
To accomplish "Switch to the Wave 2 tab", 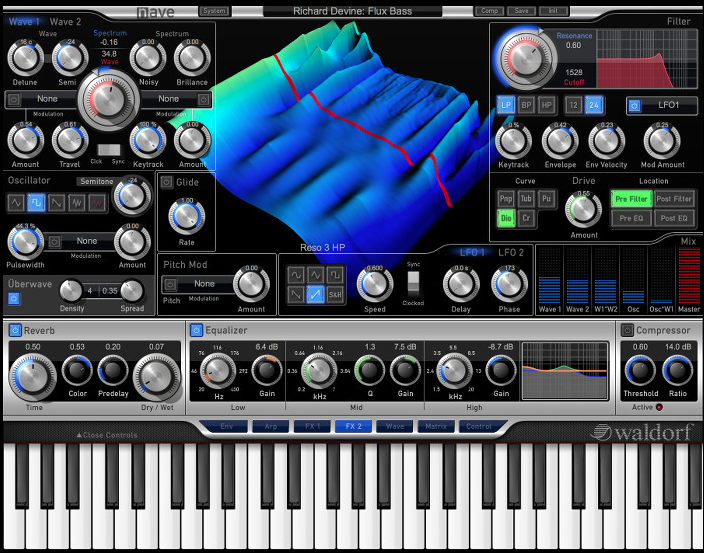I will (x=66, y=22).
